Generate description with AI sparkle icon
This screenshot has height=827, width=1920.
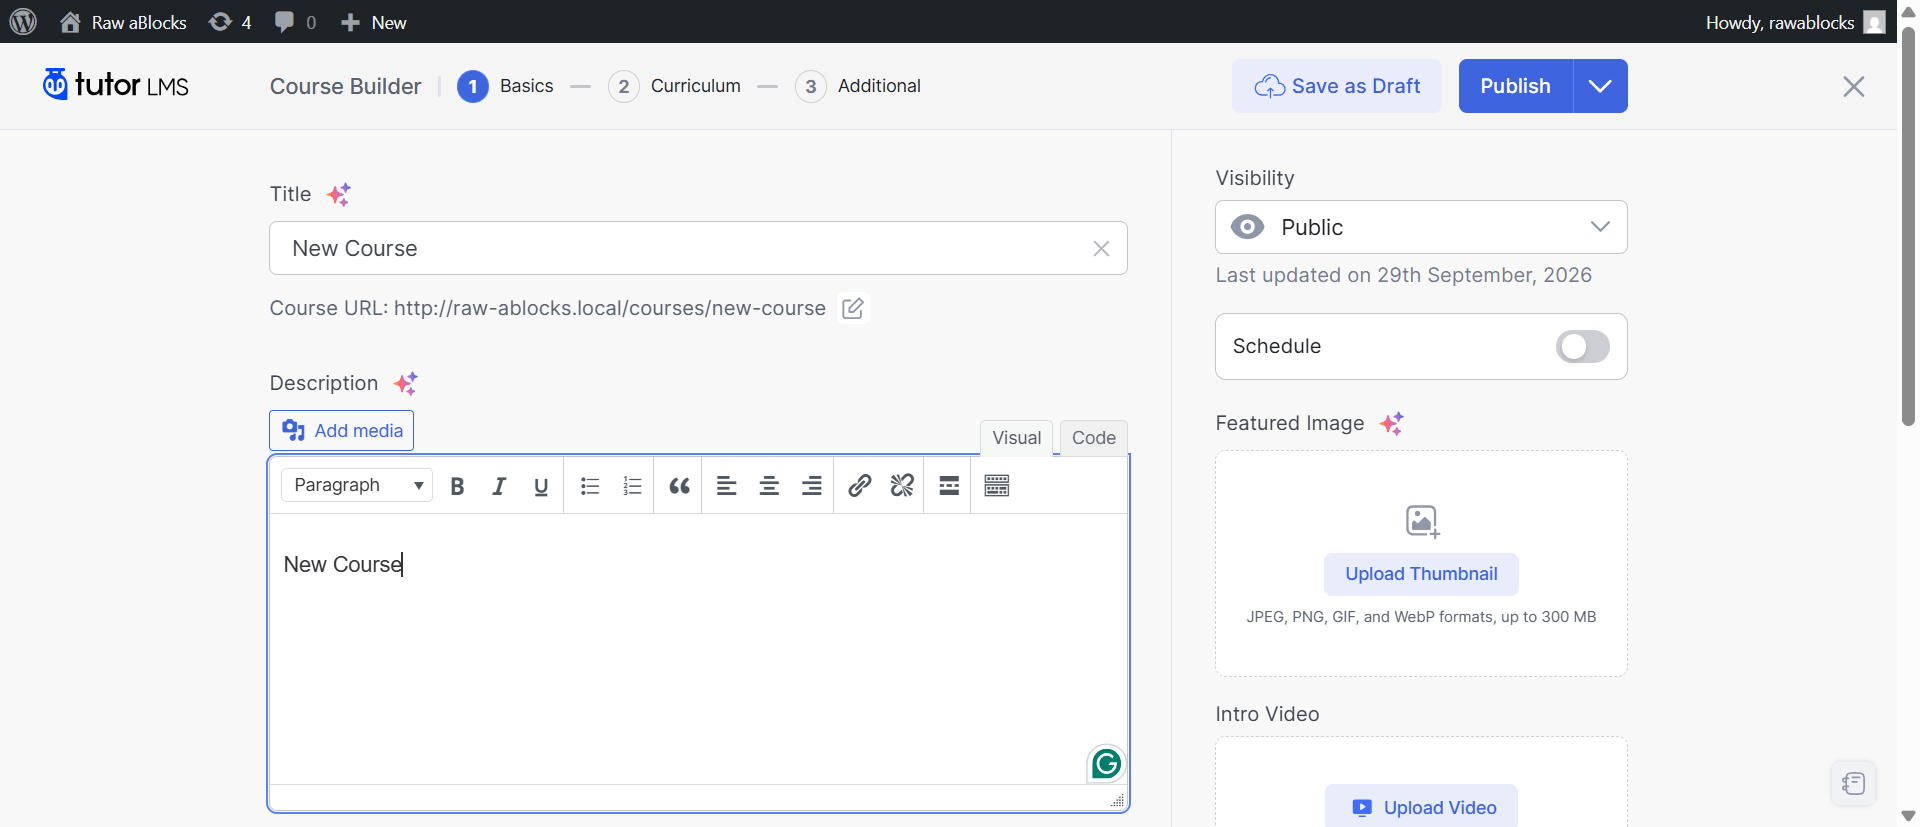pyautogui.click(x=406, y=383)
